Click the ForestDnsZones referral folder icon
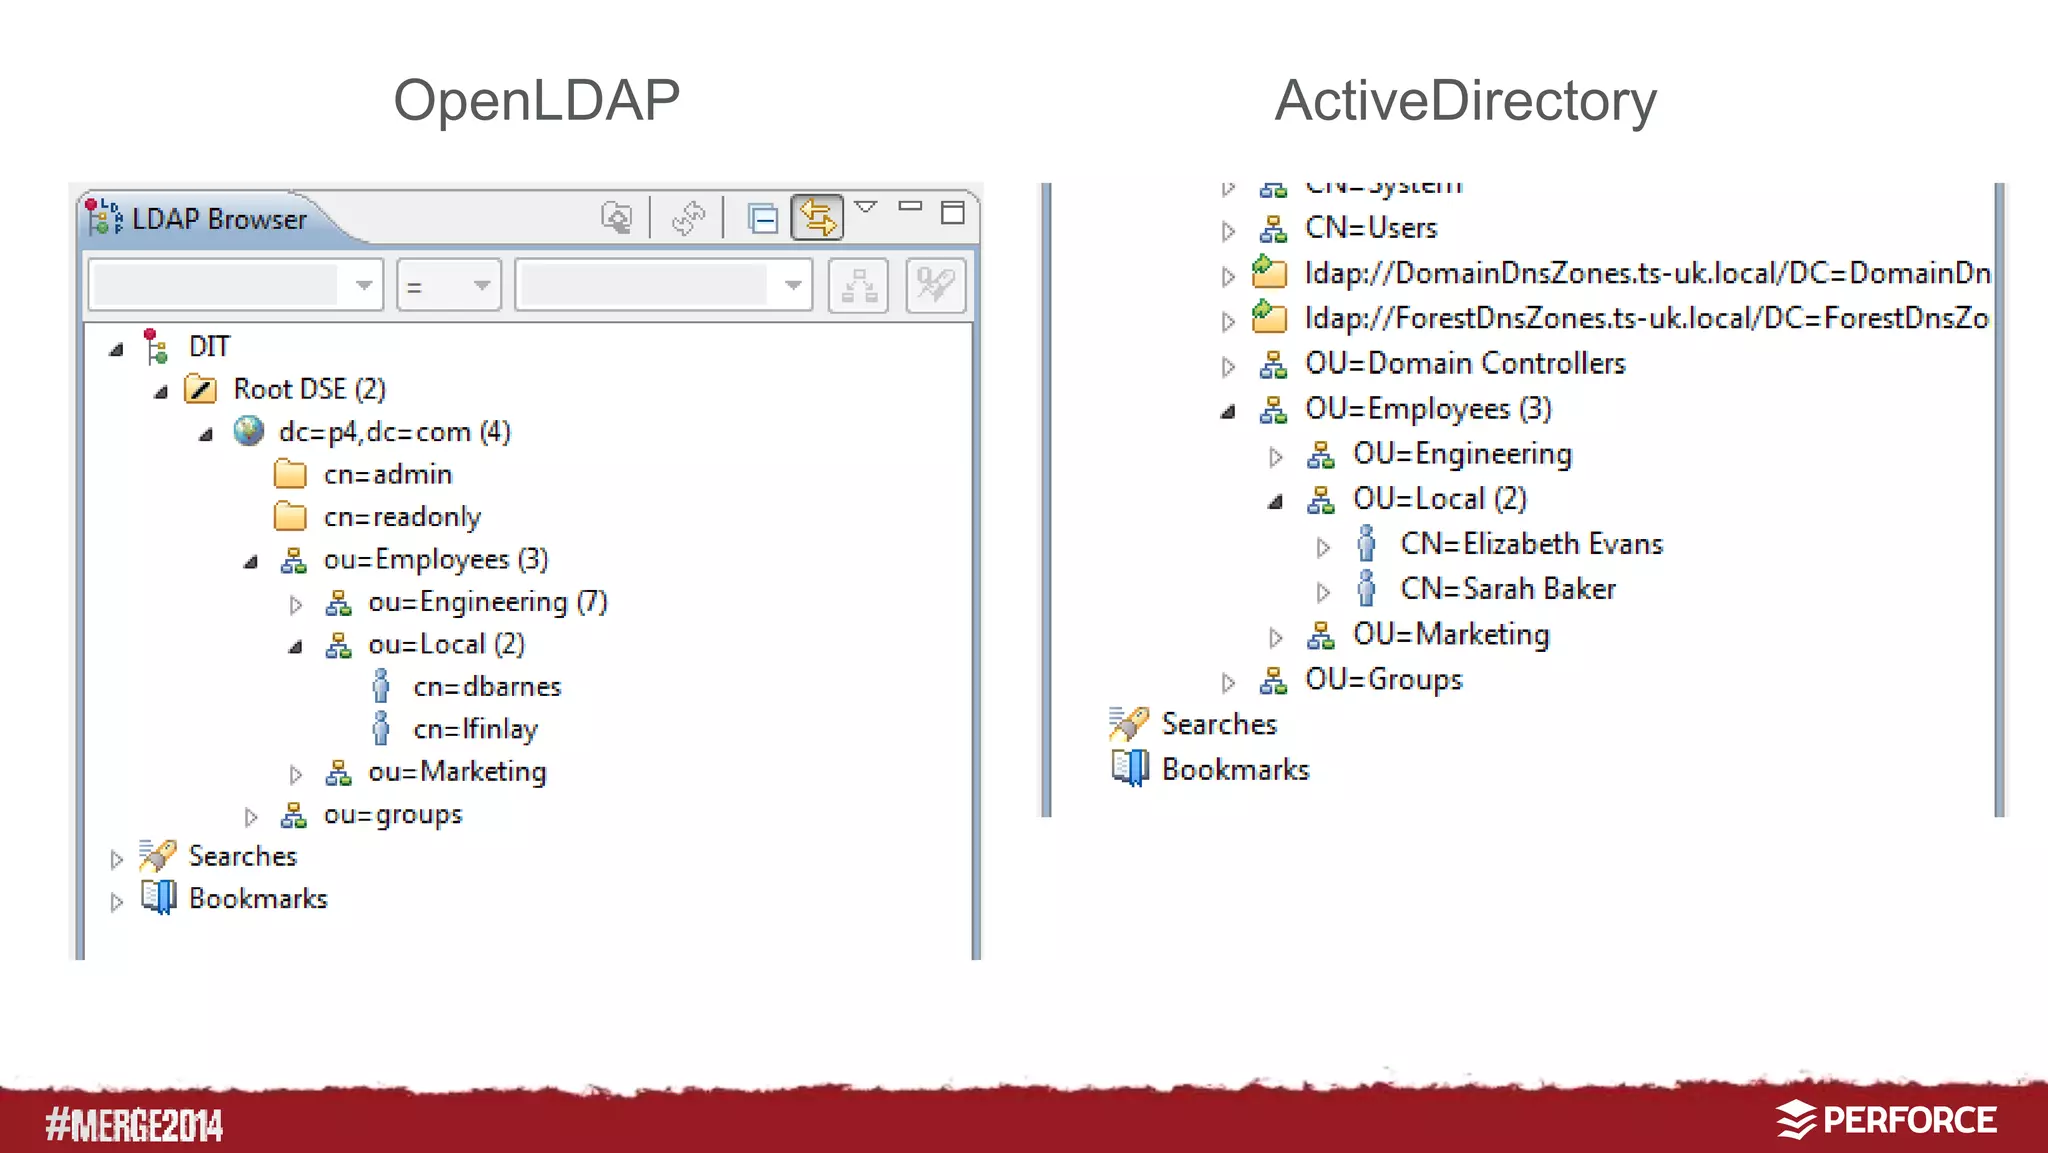This screenshot has height=1153, width=2048. point(1269,316)
